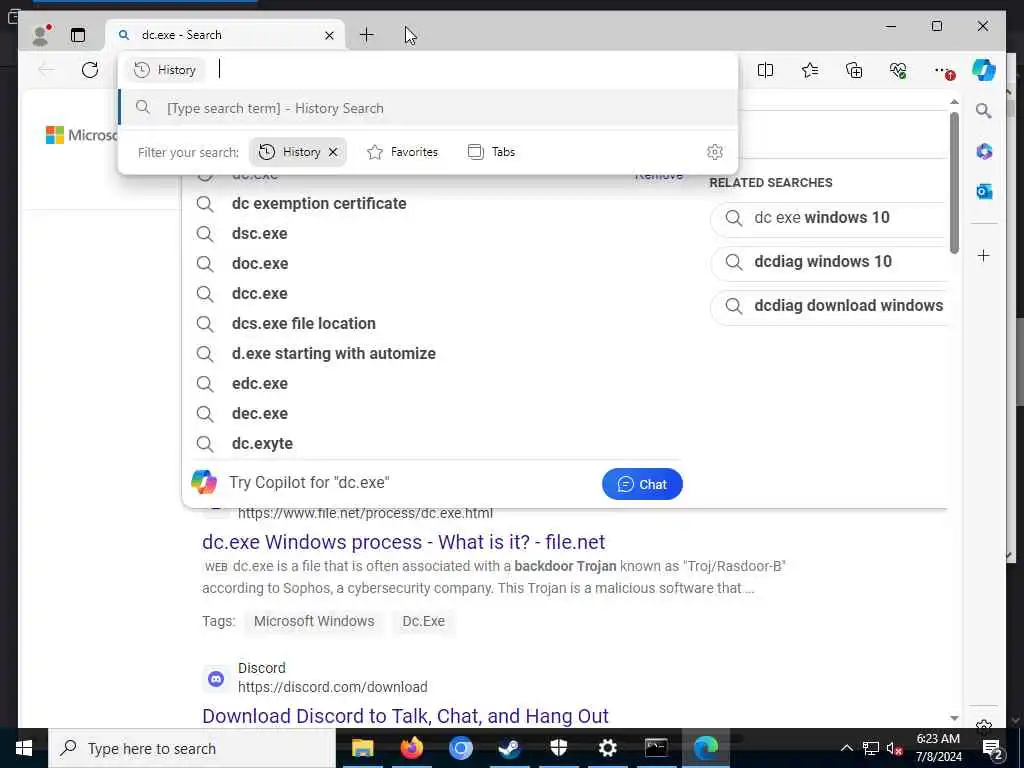Open dc.exe Windows process file.net result
Screen dimensions: 1024x768
click(404, 542)
